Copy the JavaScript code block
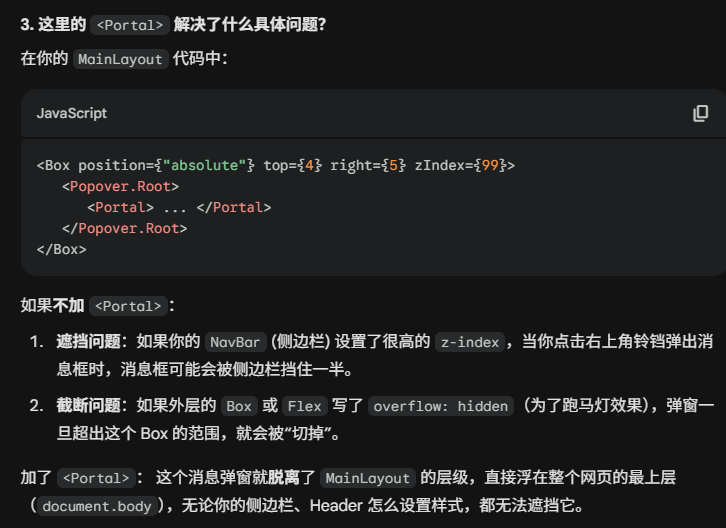The image size is (726, 528). (701, 113)
